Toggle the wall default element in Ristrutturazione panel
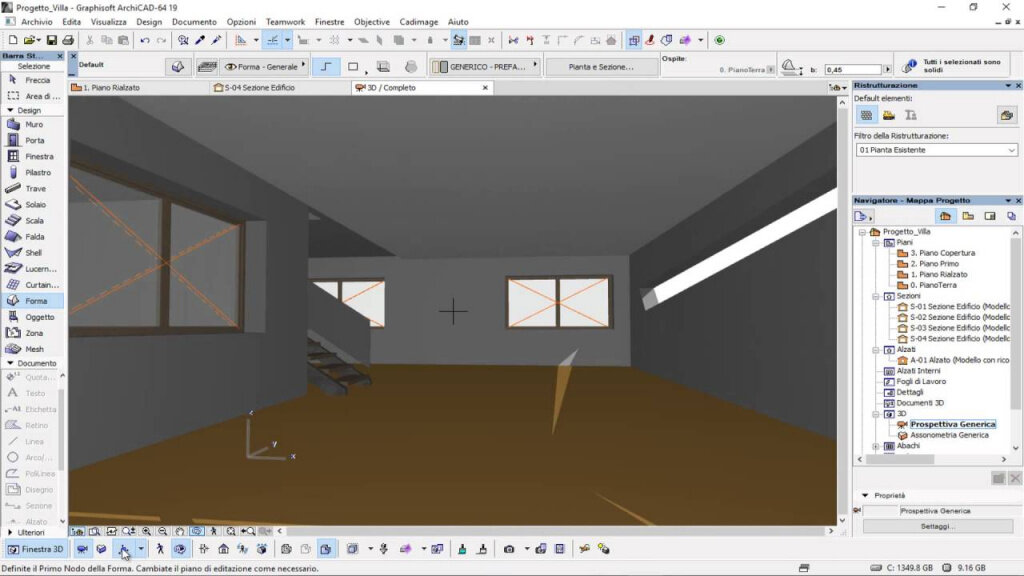The height and width of the screenshot is (576, 1024). coord(866,115)
